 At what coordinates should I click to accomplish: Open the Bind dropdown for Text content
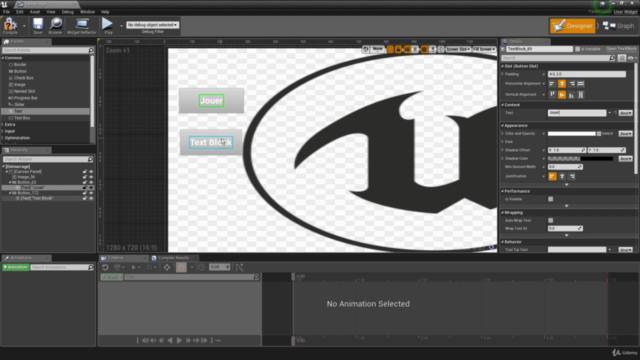pyautogui.click(x=625, y=113)
